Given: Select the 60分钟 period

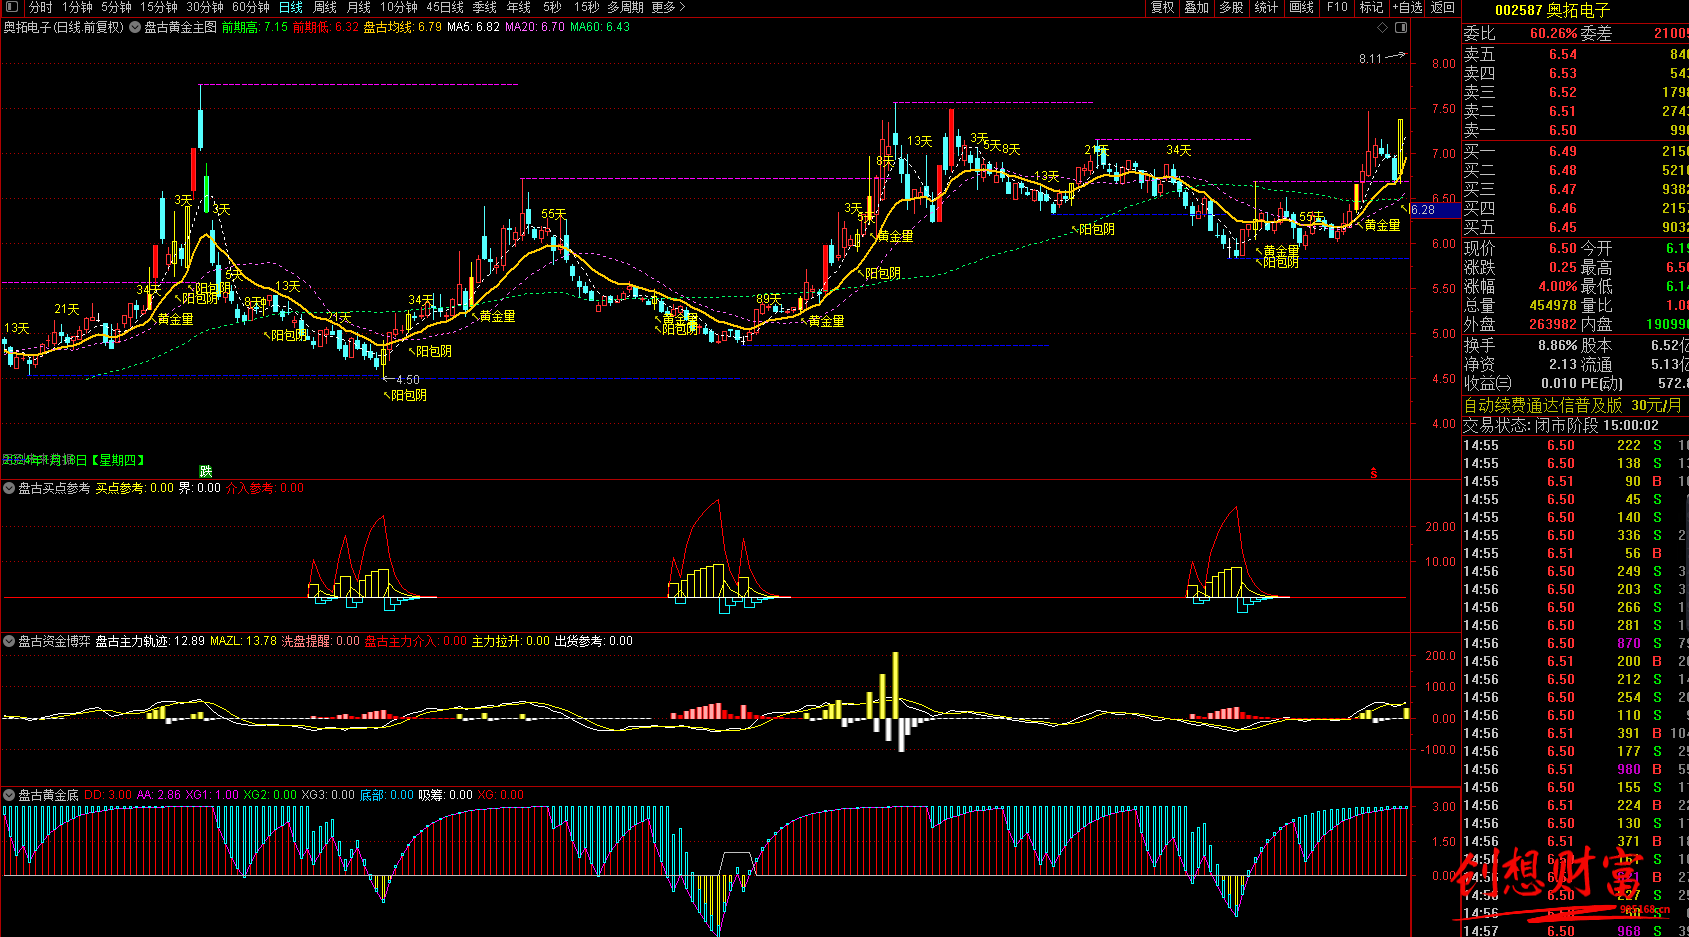Looking at the screenshot, I should click(251, 7).
